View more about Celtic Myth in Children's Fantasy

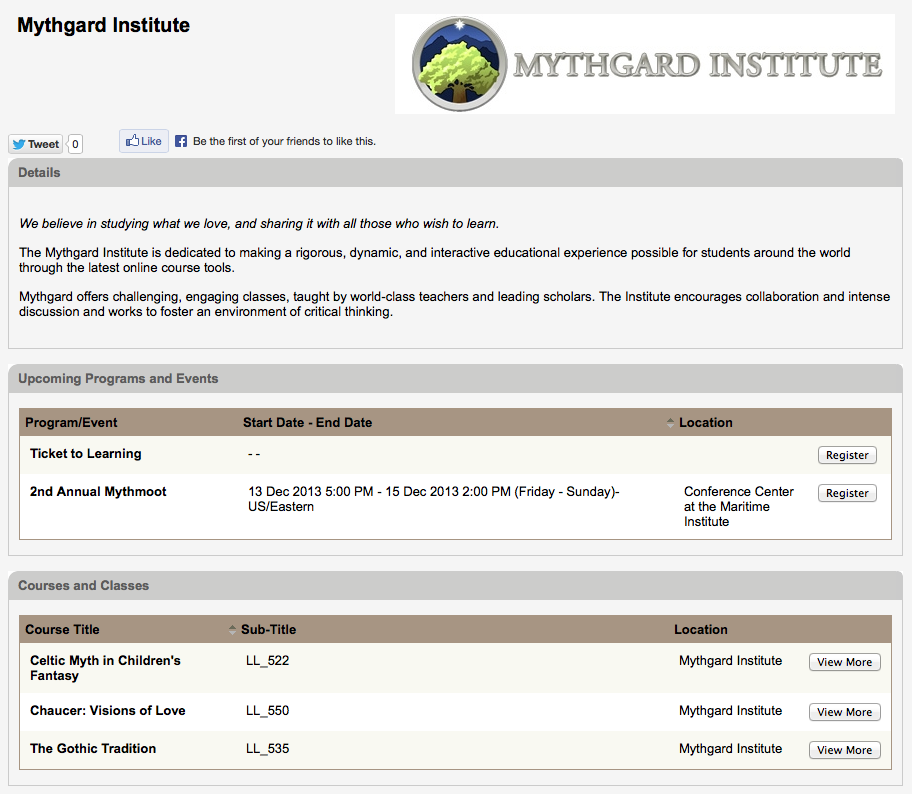pyautogui.click(x=845, y=662)
